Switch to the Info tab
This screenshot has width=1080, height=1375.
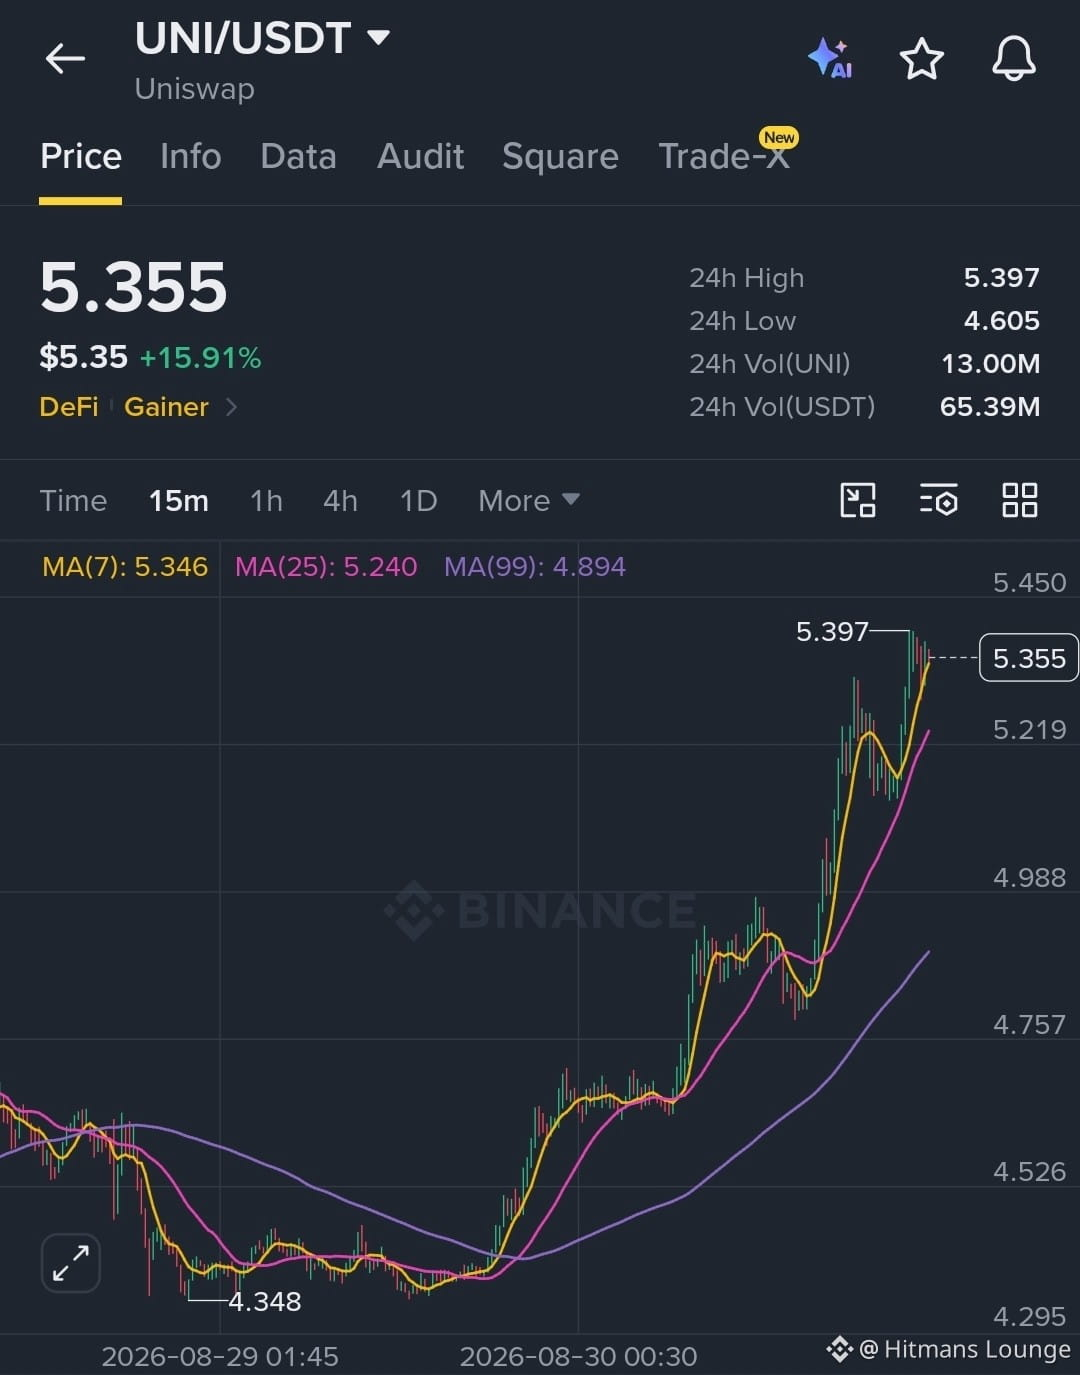[x=190, y=157]
